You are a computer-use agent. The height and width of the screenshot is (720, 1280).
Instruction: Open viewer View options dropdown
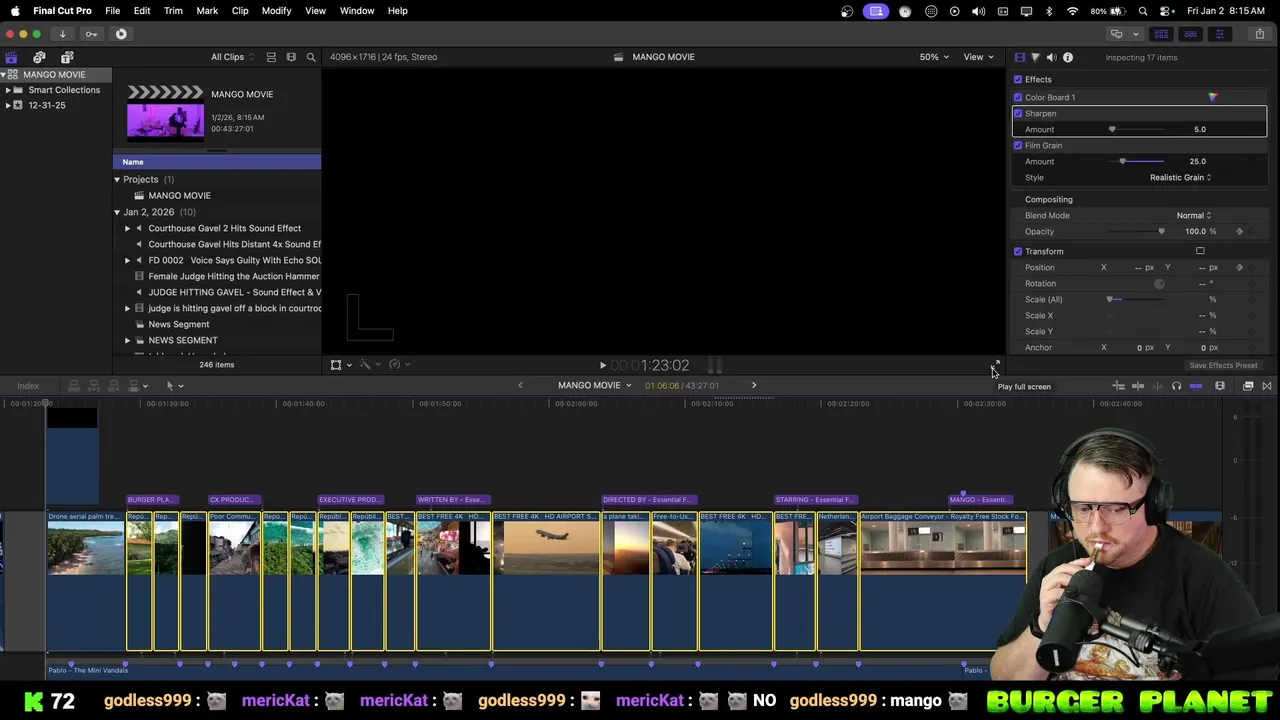[977, 57]
